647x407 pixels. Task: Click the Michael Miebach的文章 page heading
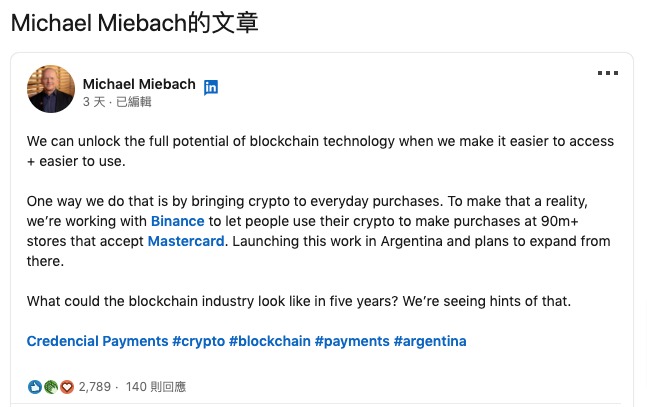tap(135, 23)
